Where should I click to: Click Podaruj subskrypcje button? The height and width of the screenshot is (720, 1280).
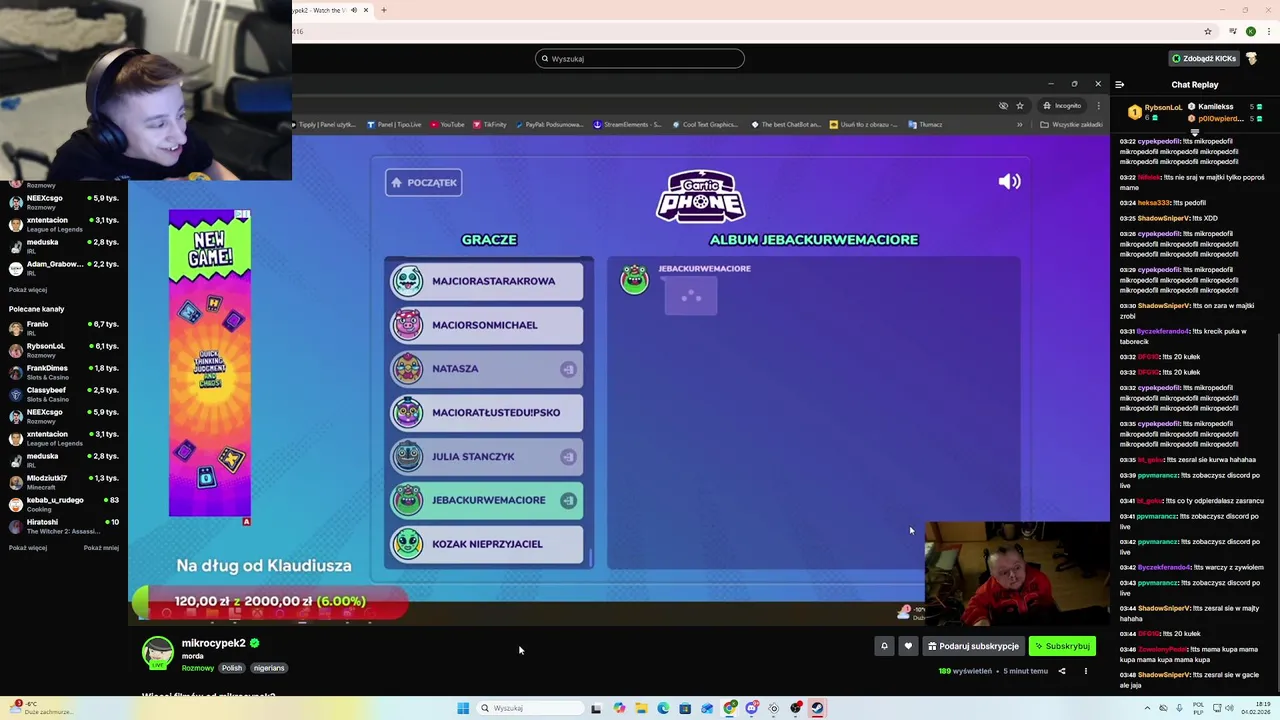[x=973, y=646]
